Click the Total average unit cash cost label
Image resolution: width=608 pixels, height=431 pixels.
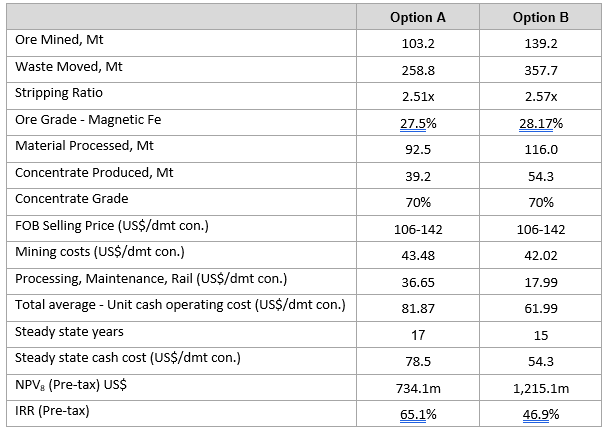[180, 304]
